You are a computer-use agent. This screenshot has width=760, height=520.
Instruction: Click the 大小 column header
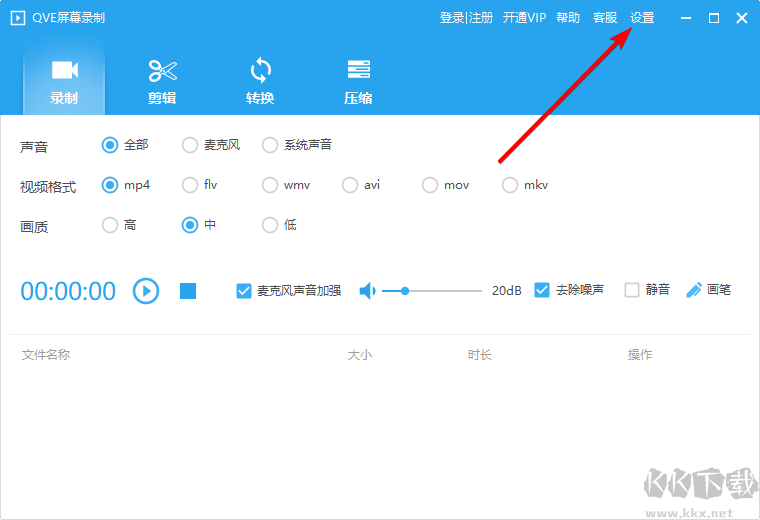coord(360,355)
